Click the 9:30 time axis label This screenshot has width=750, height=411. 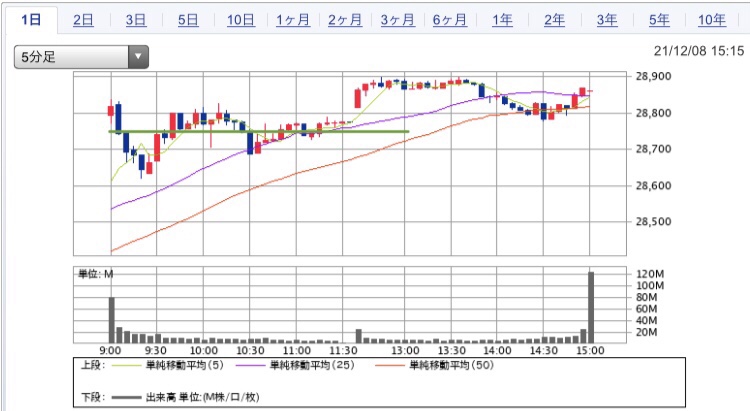(x=155, y=351)
